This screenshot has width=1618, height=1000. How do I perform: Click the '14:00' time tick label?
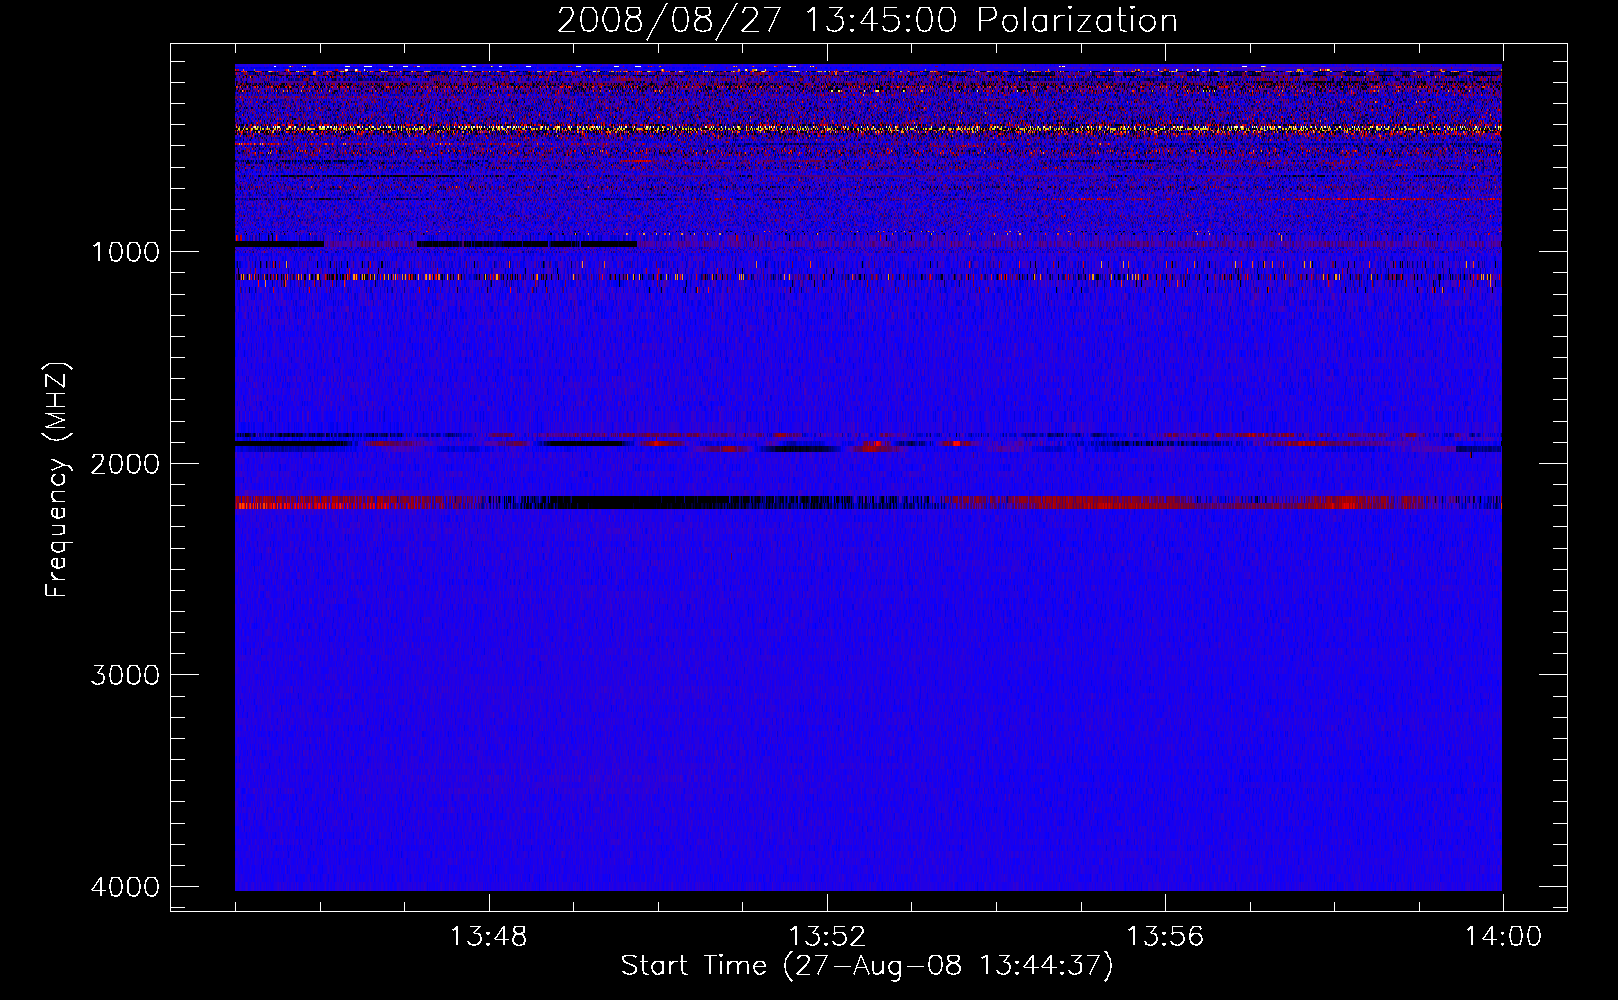click(x=1503, y=937)
